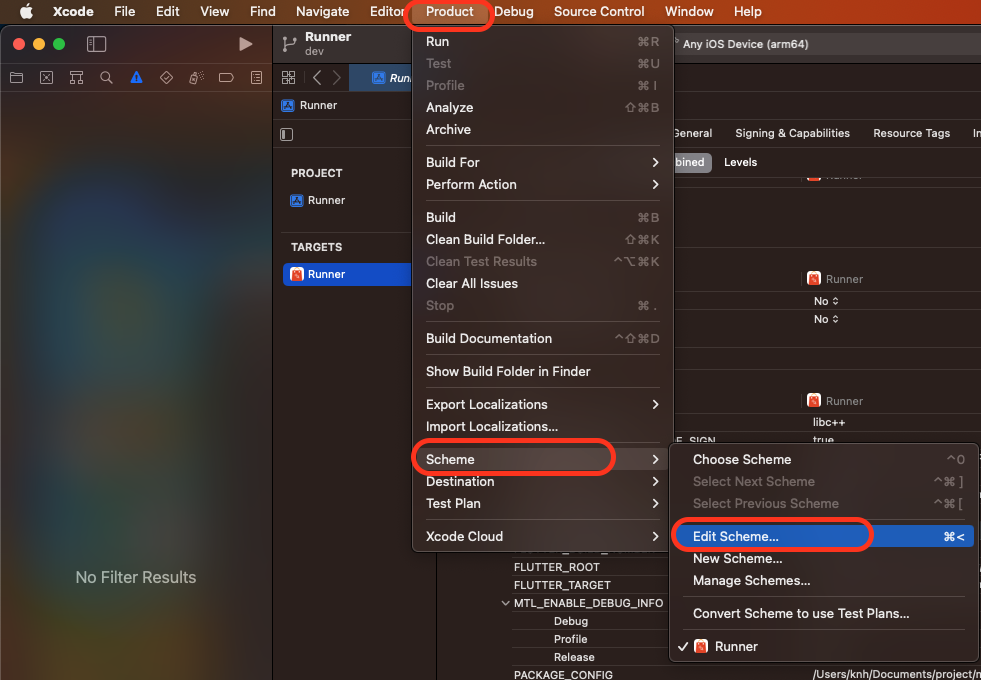Show the Project navigator folder icon
981x680 pixels.
tap(16, 78)
